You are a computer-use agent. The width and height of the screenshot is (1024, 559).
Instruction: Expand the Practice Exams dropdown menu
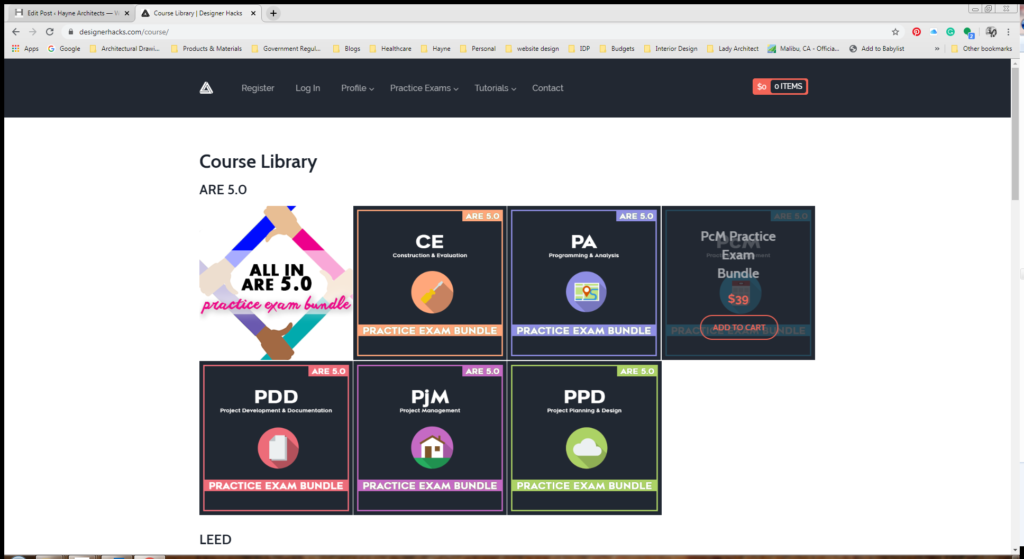[x=424, y=88]
